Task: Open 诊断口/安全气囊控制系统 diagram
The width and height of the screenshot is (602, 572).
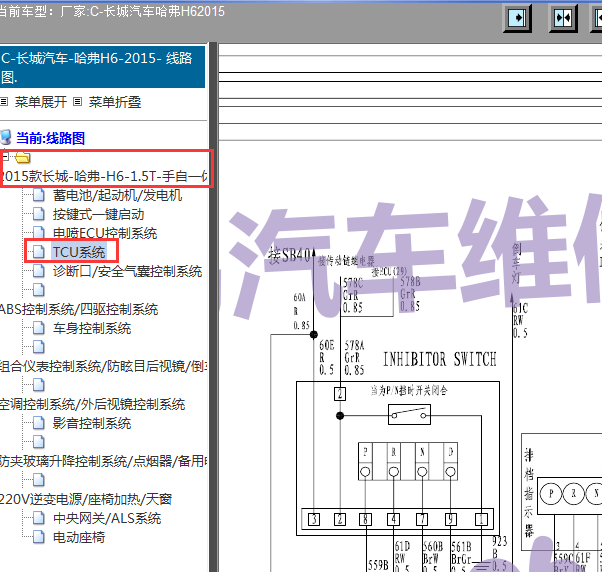Action: pos(127,271)
